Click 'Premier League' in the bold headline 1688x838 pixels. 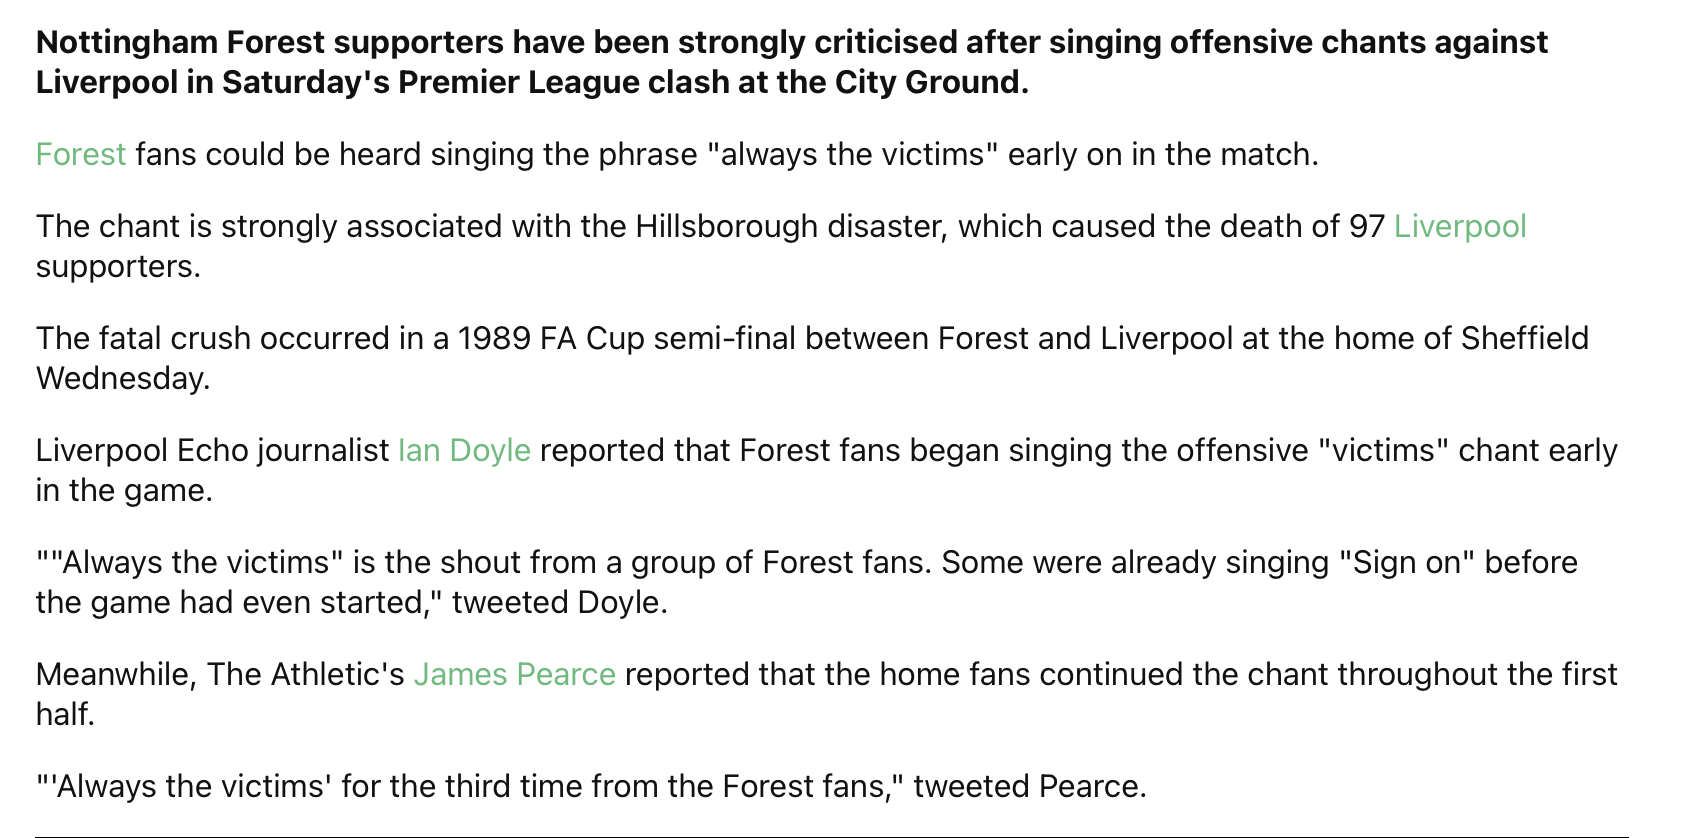520,82
